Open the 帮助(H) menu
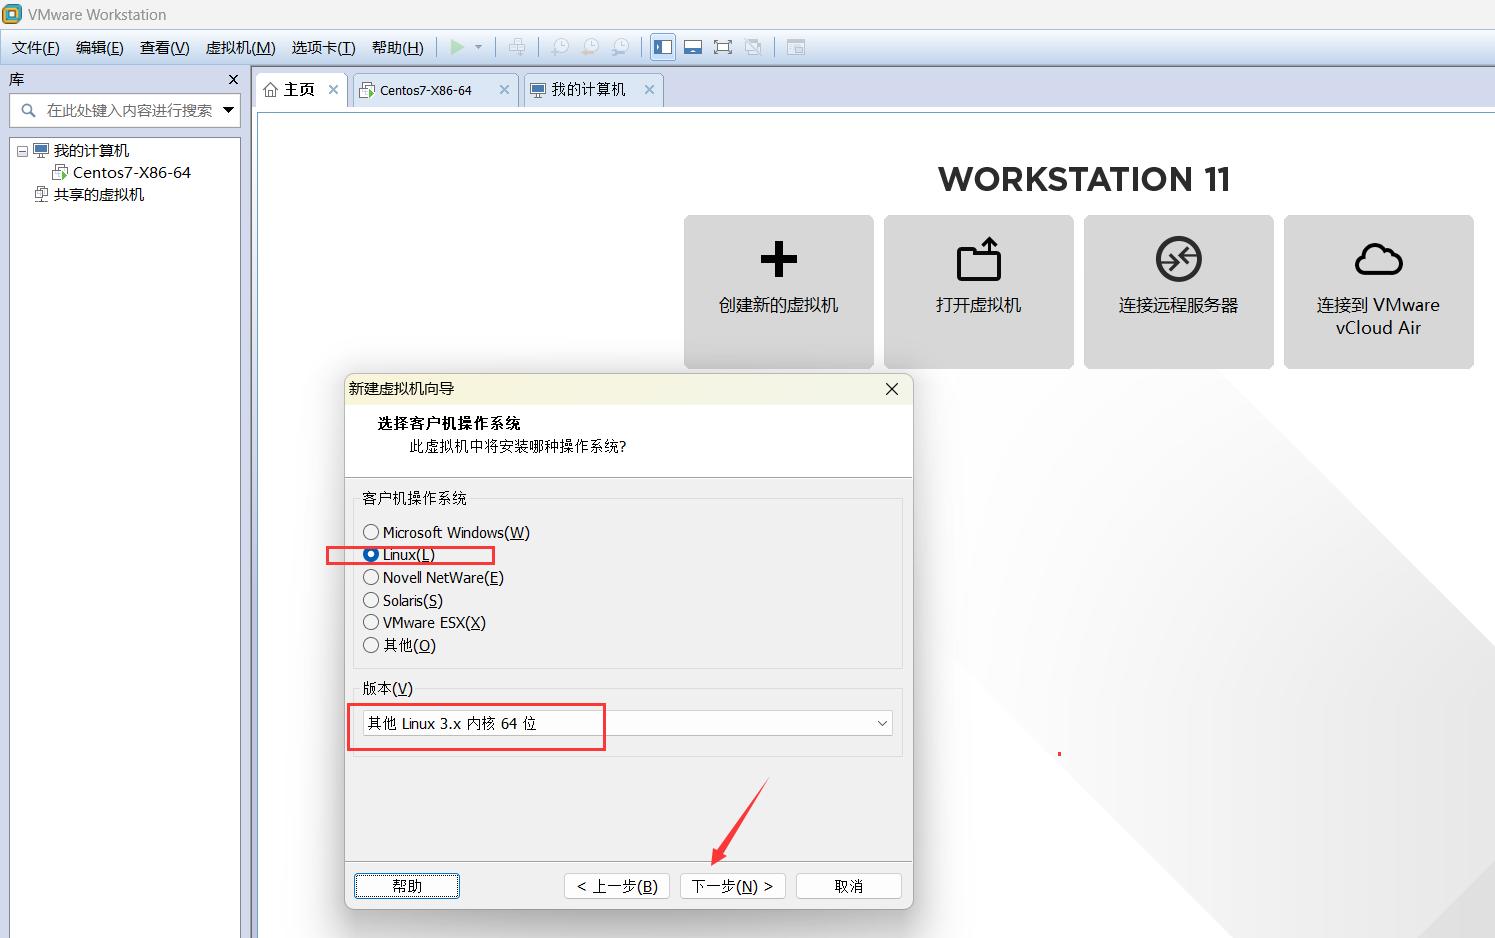The width and height of the screenshot is (1495, 938). (398, 47)
